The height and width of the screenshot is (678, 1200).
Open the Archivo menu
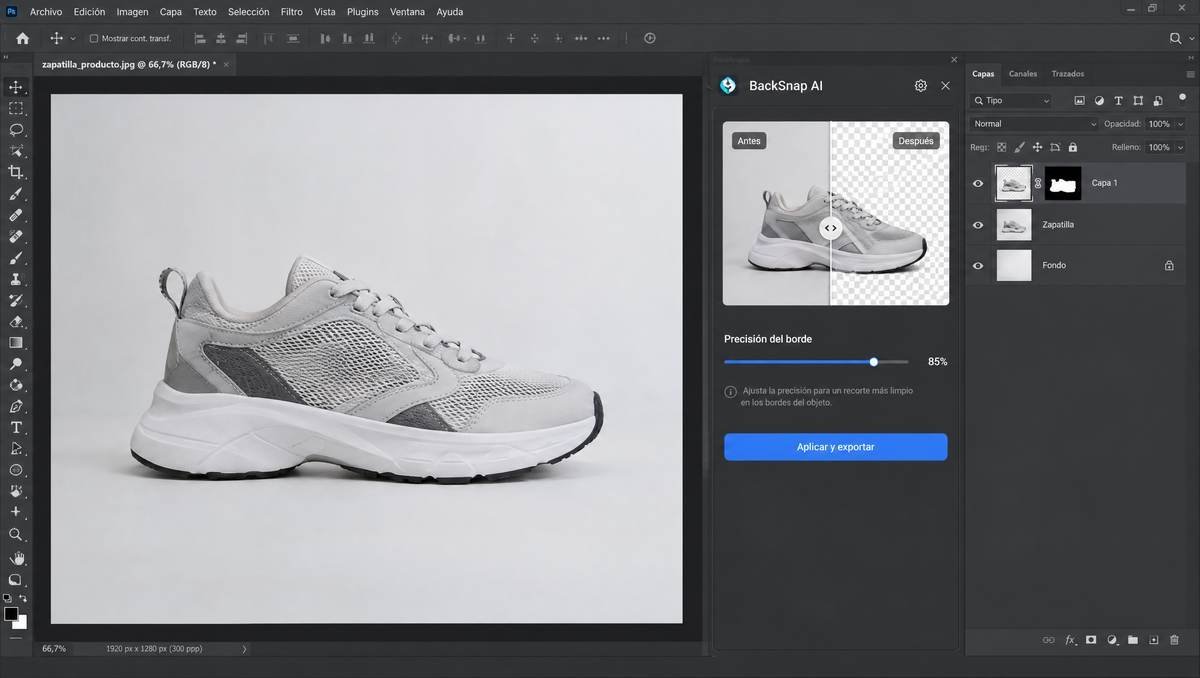click(x=46, y=12)
